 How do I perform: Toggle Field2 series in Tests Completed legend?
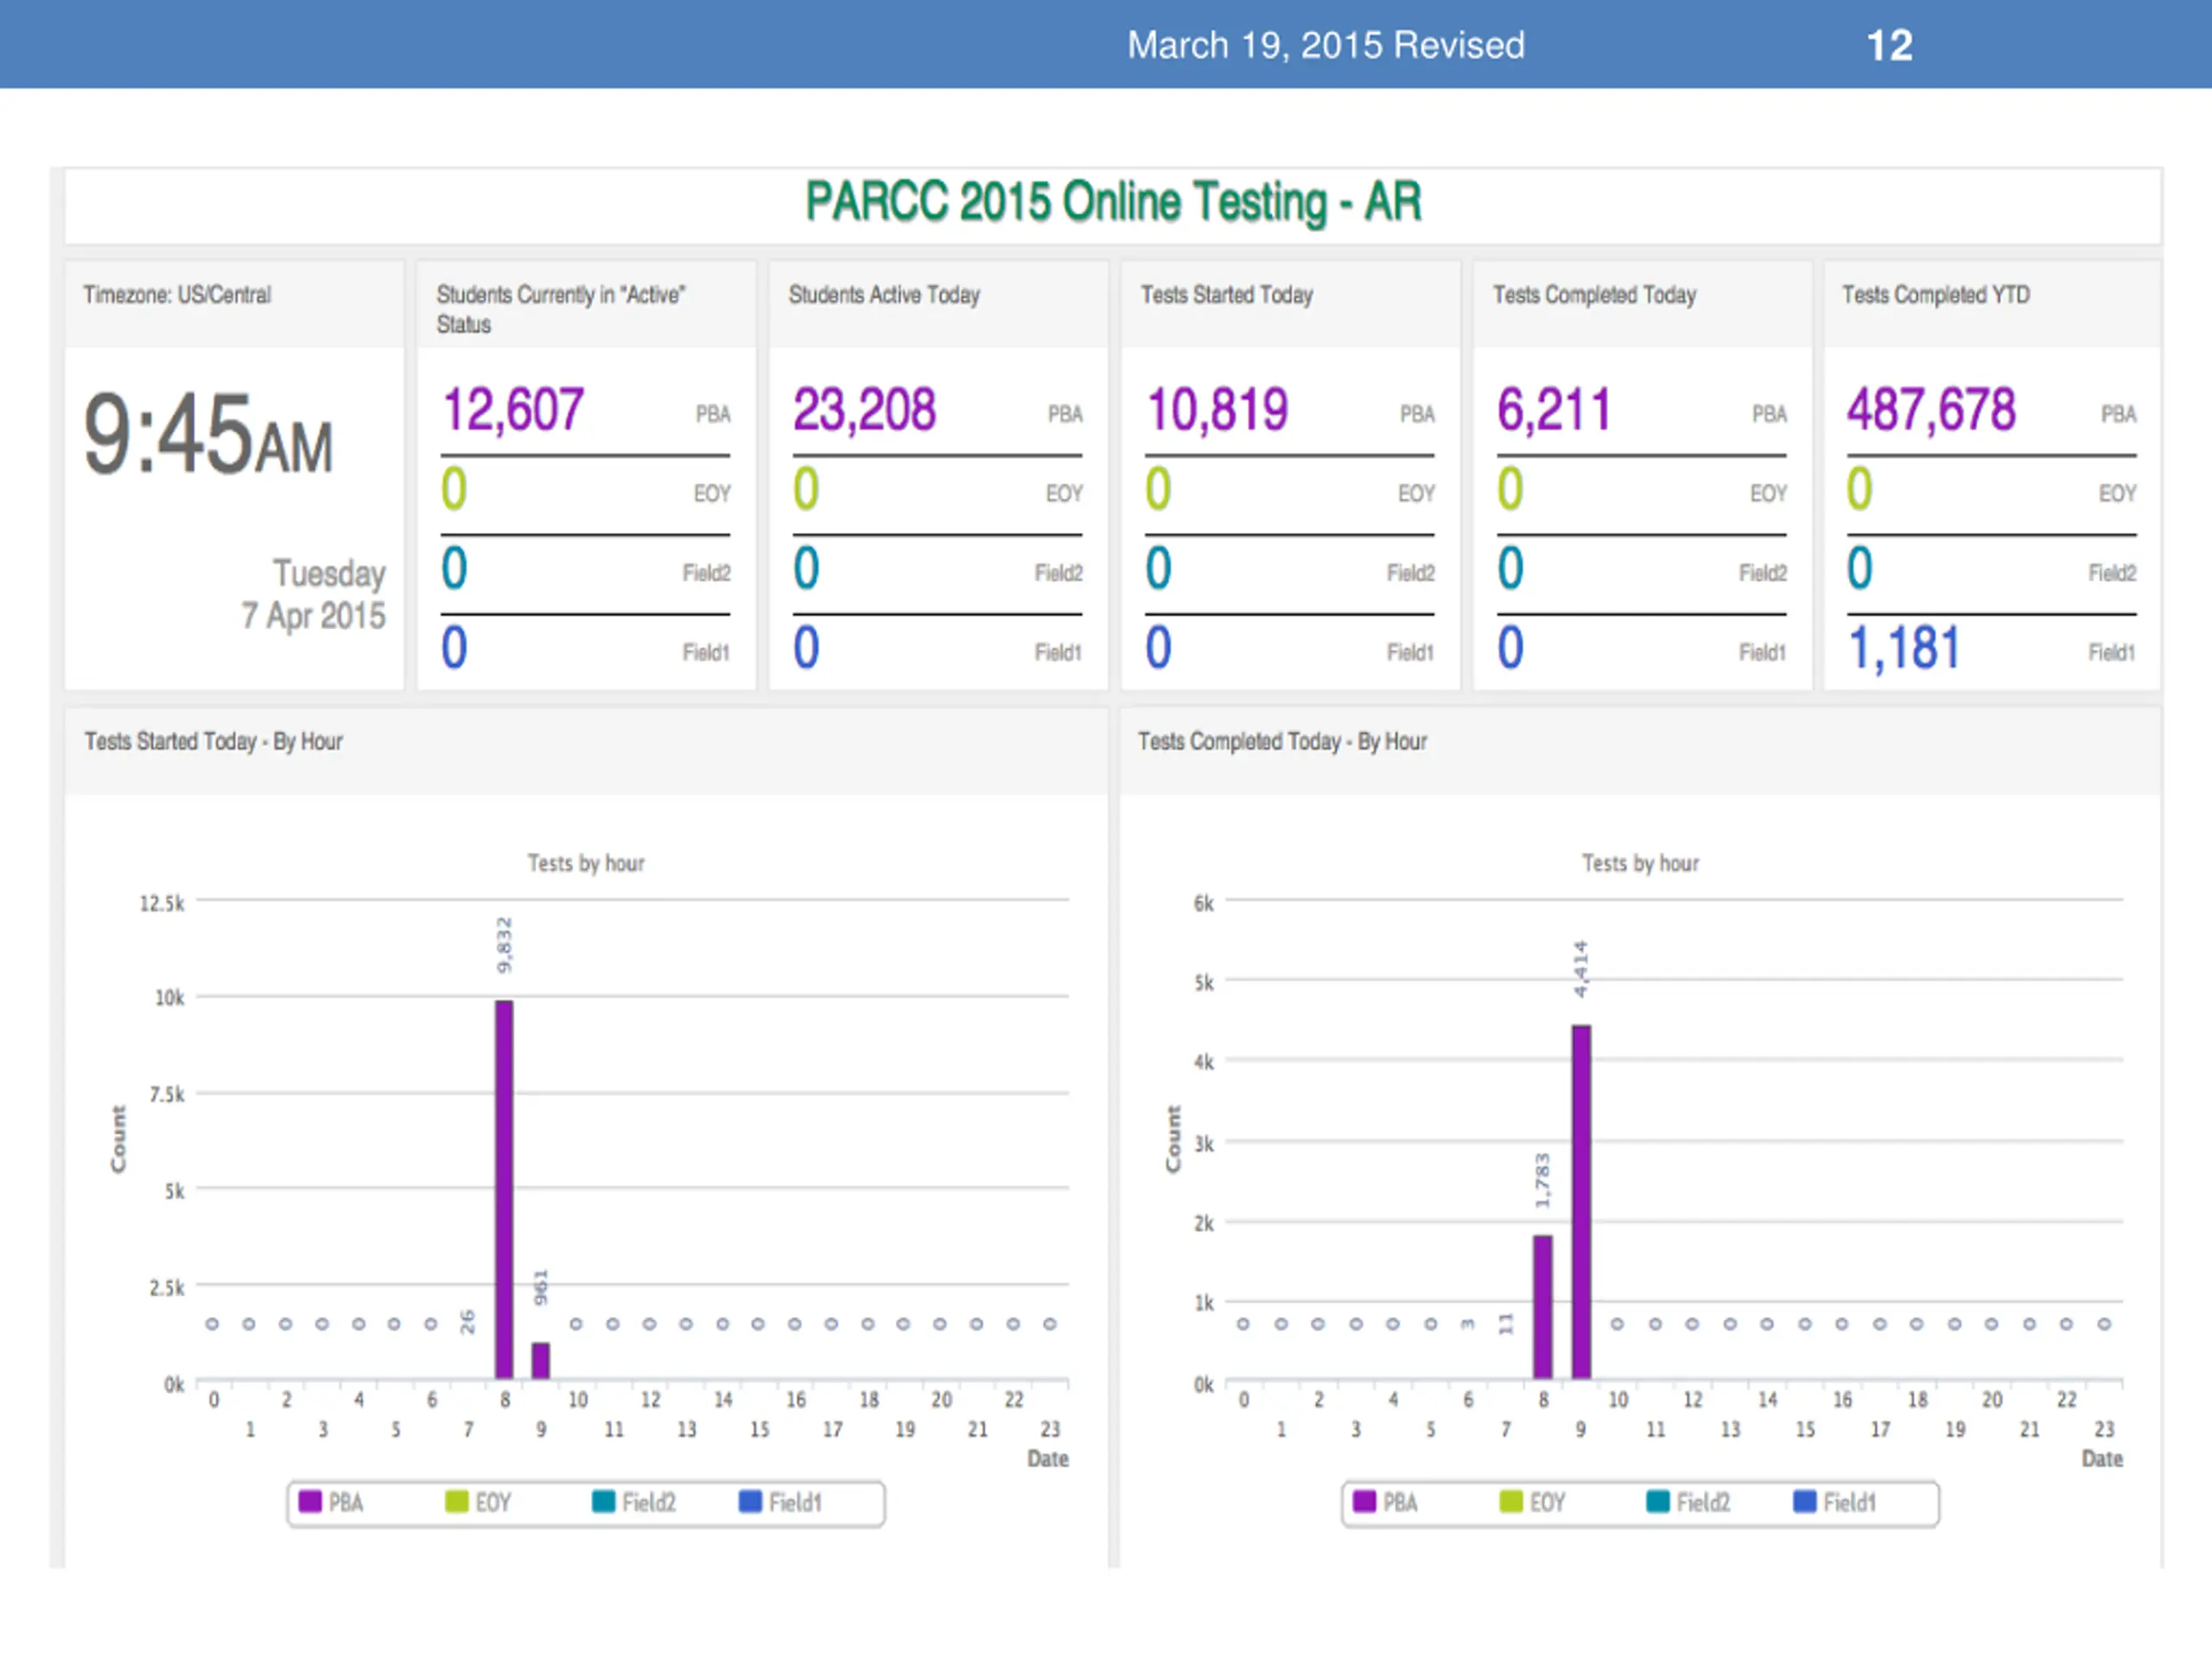pyautogui.click(x=1688, y=1502)
